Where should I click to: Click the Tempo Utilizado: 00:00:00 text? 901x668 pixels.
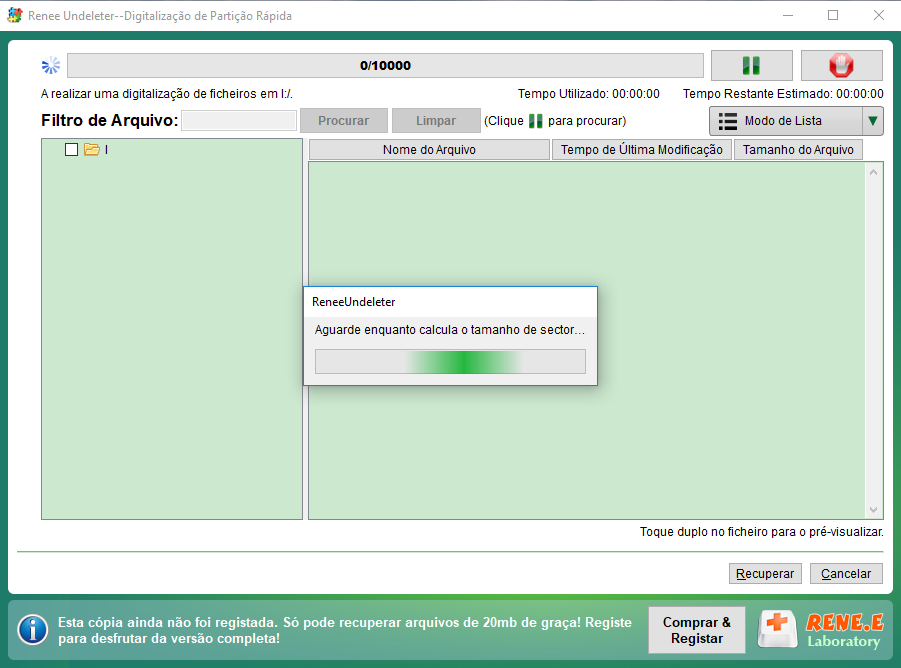[x=588, y=94]
